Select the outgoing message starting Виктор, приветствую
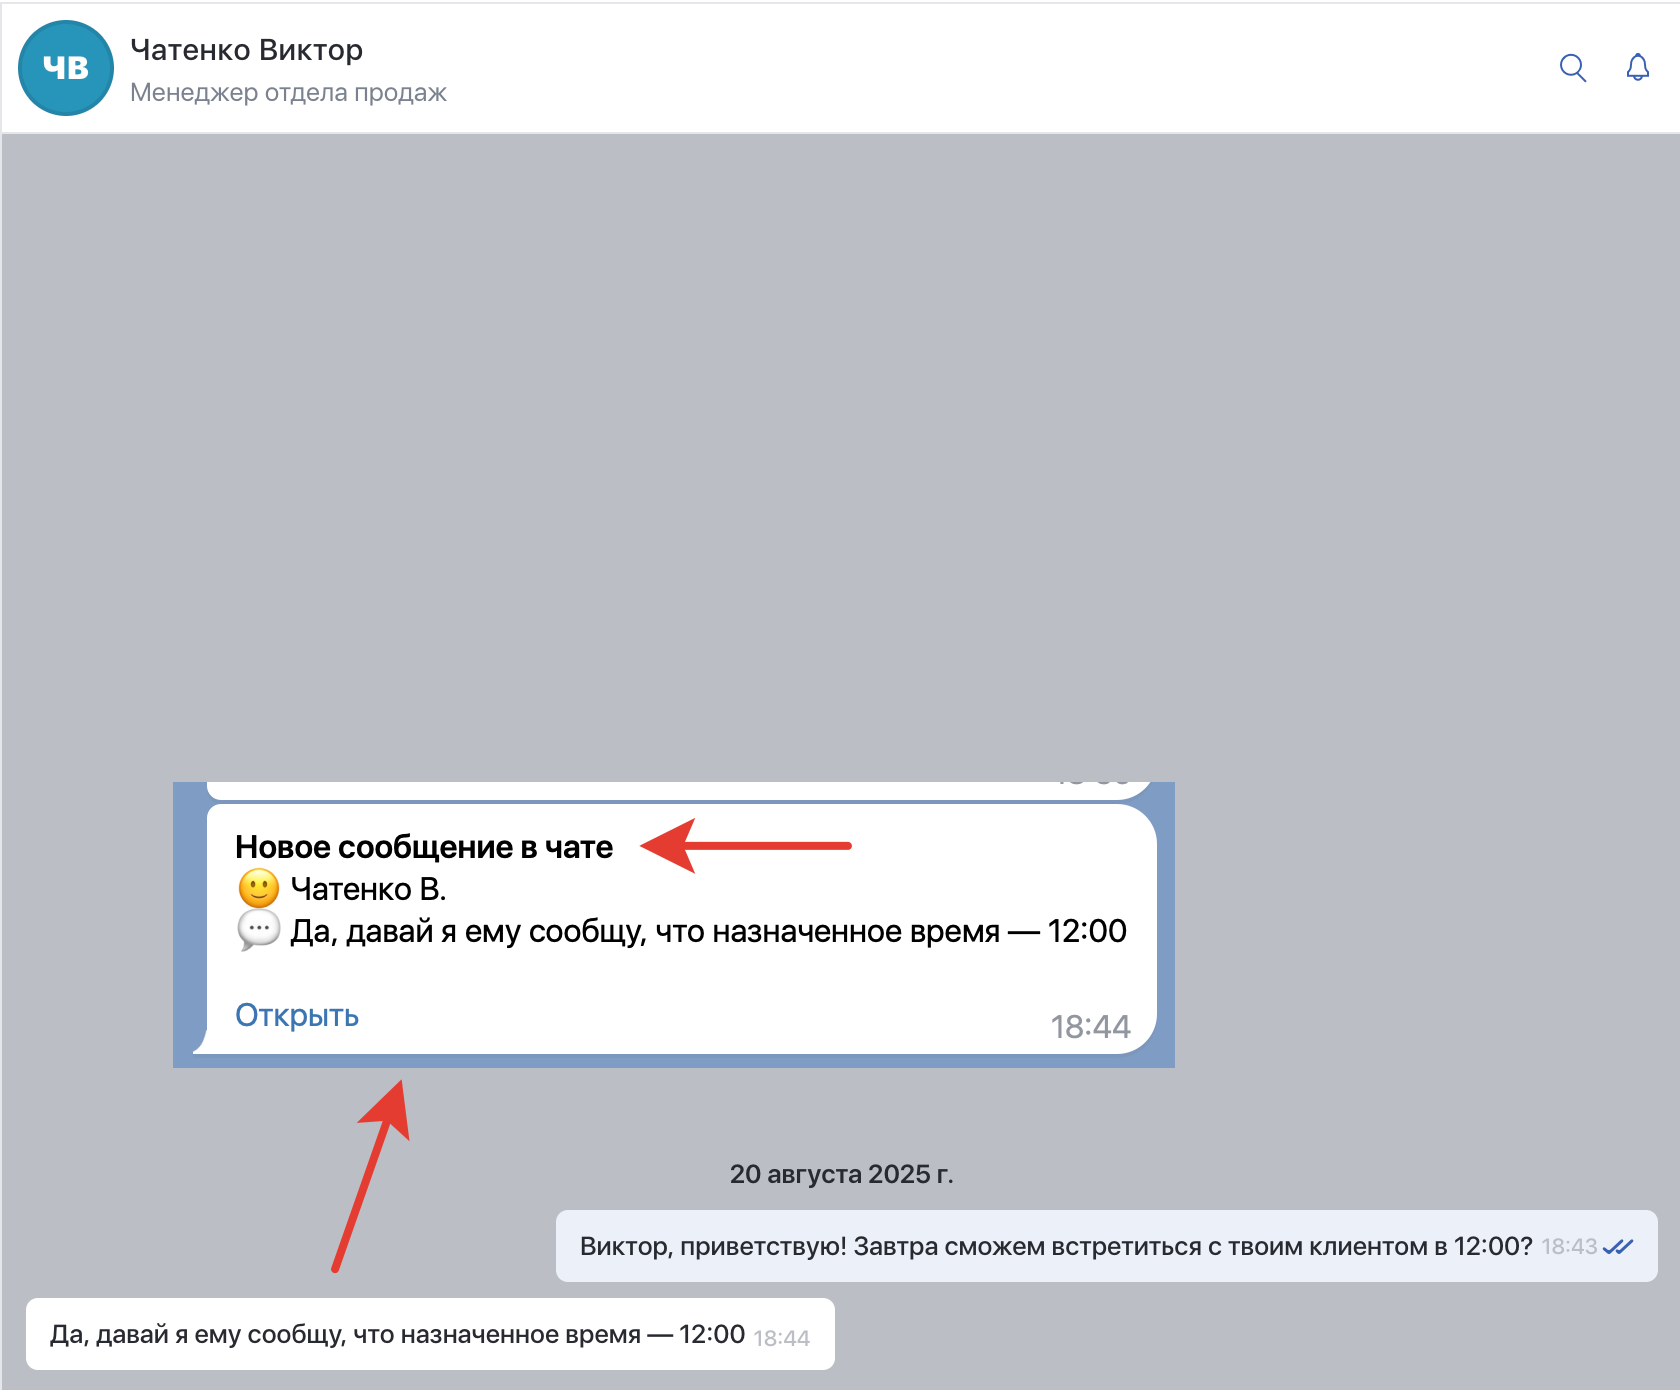Screen dimensions: 1680x1390 click(1055, 1247)
